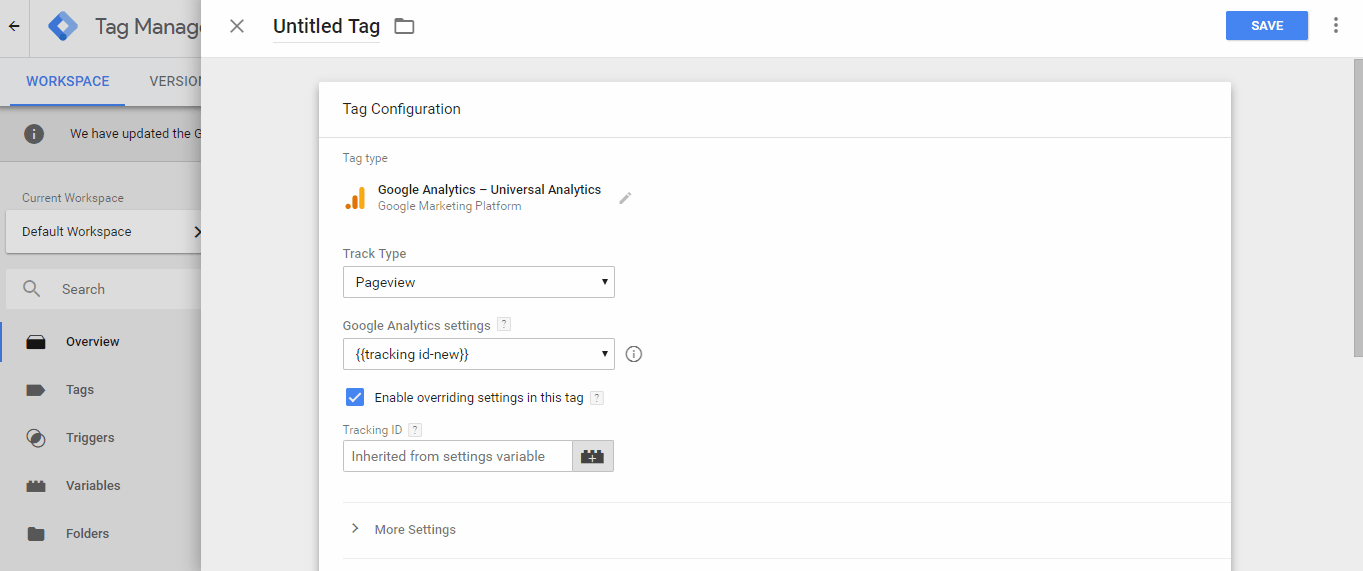Click the help icon beside Google Analytics settings label
Image resolution: width=1363 pixels, height=571 pixels.
pos(504,325)
